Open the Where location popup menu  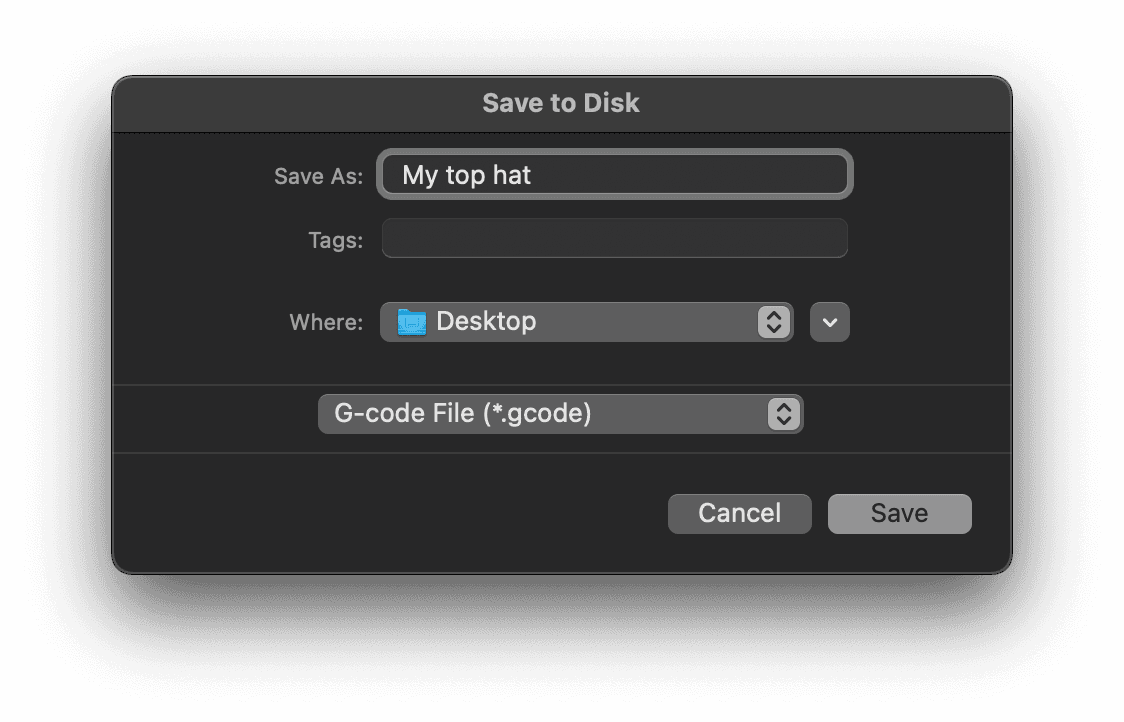586,322
